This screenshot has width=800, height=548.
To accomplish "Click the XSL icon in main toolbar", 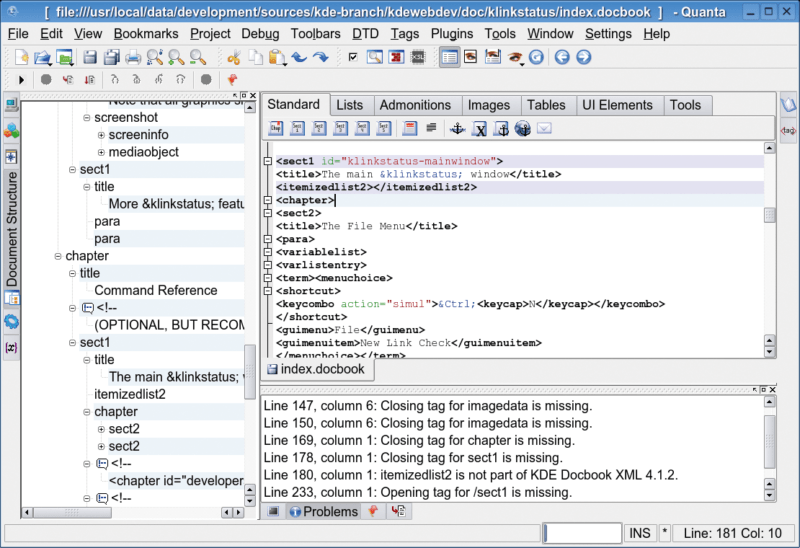I will click(418, 57).
